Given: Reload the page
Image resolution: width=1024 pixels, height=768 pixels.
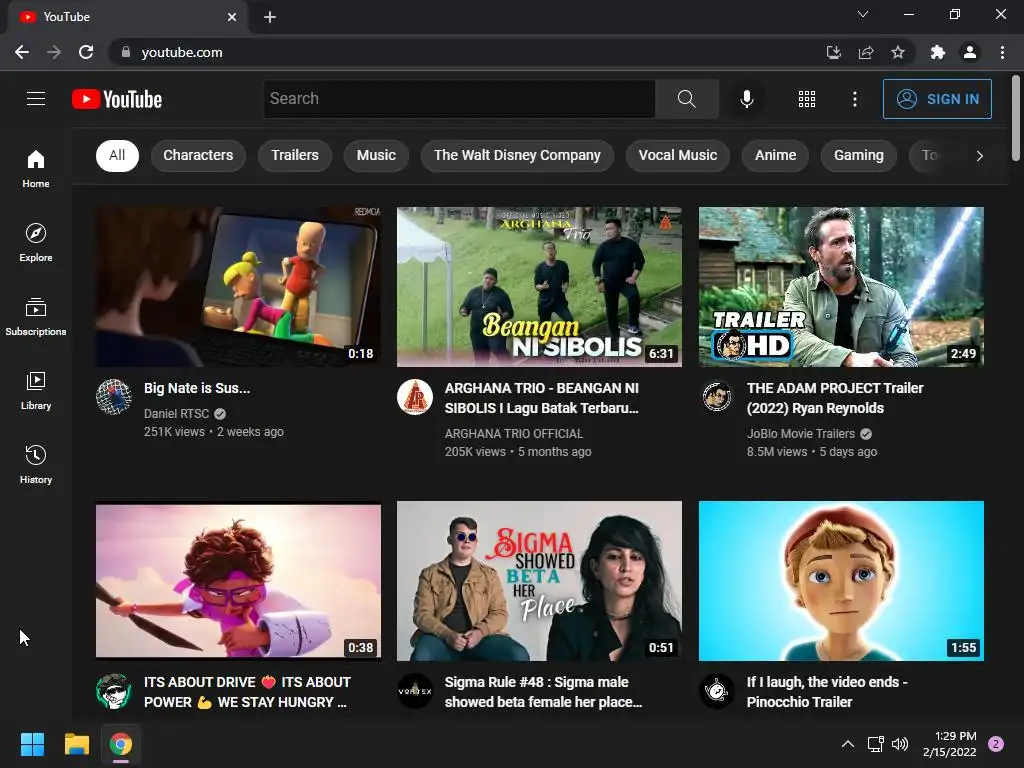Looking at the screenshot, I should (86, 52).
